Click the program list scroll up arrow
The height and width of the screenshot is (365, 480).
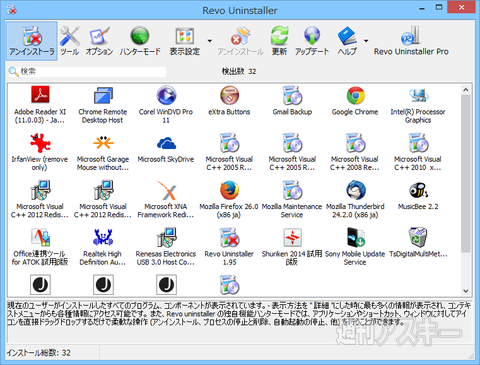tap(466, 90)
